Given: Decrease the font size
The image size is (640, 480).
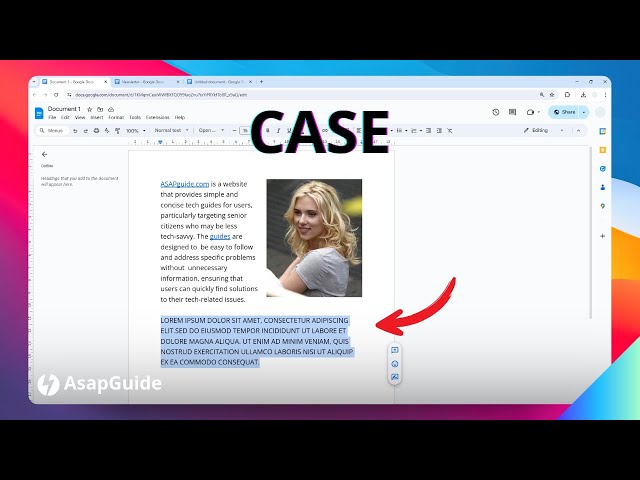Looking at the screenshot, I should (x=234, y=131).
